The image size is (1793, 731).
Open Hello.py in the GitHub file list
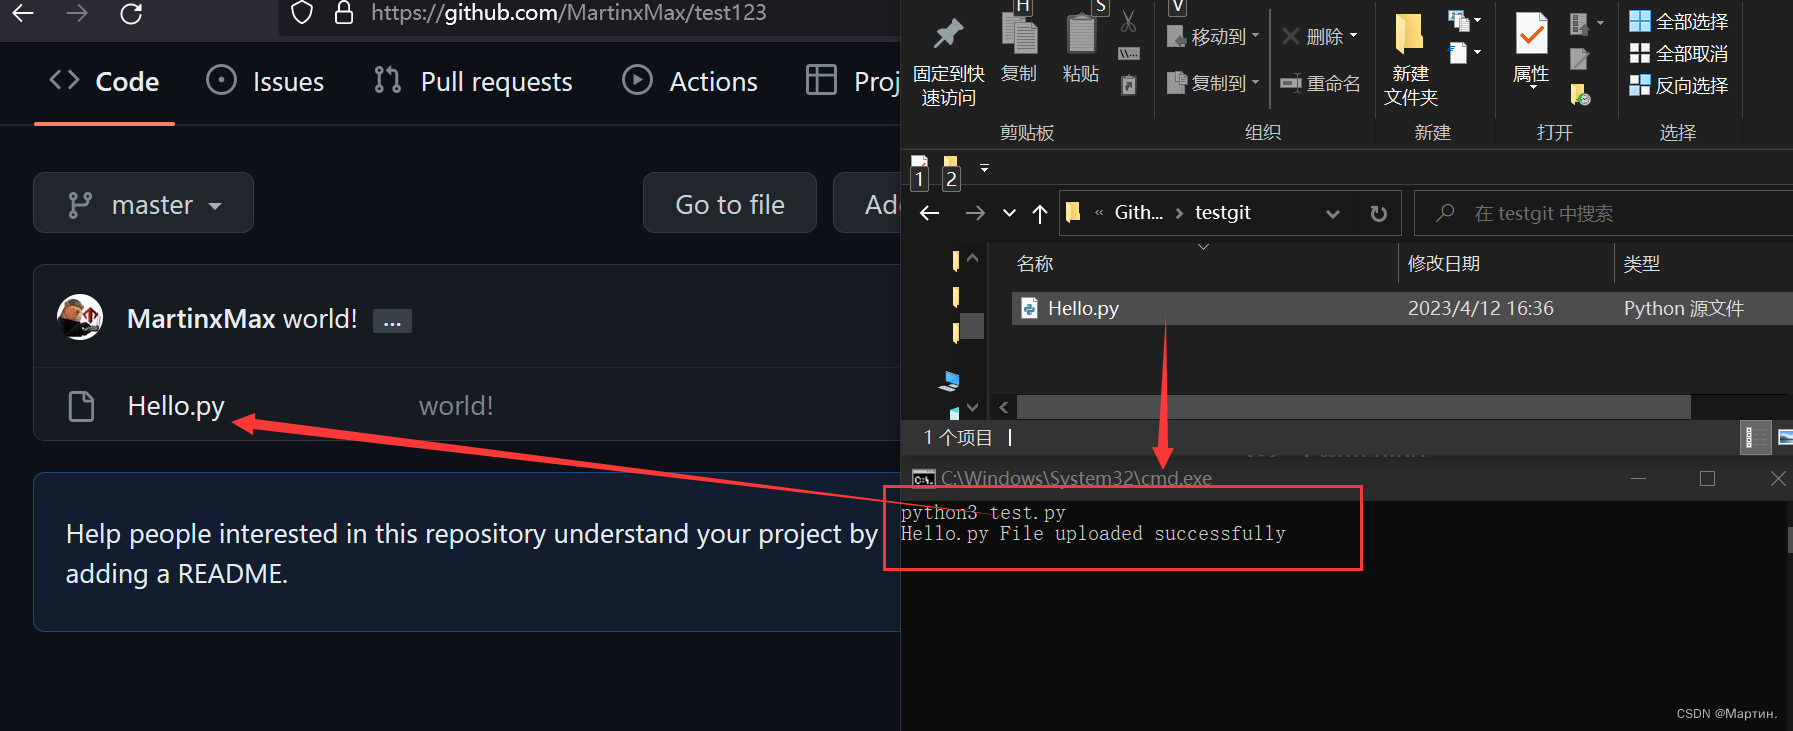(x=176, y=405)
